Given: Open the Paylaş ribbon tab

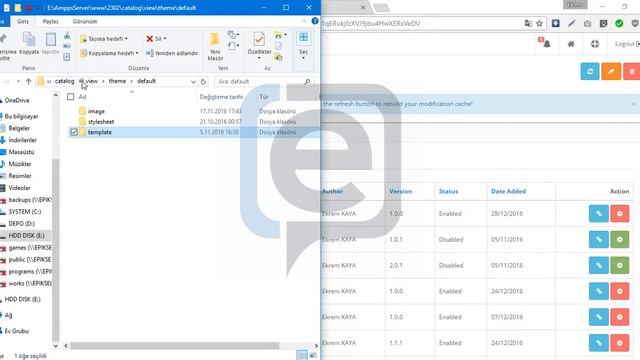Looking at the screenshot, I should click(x=51, y=21).
